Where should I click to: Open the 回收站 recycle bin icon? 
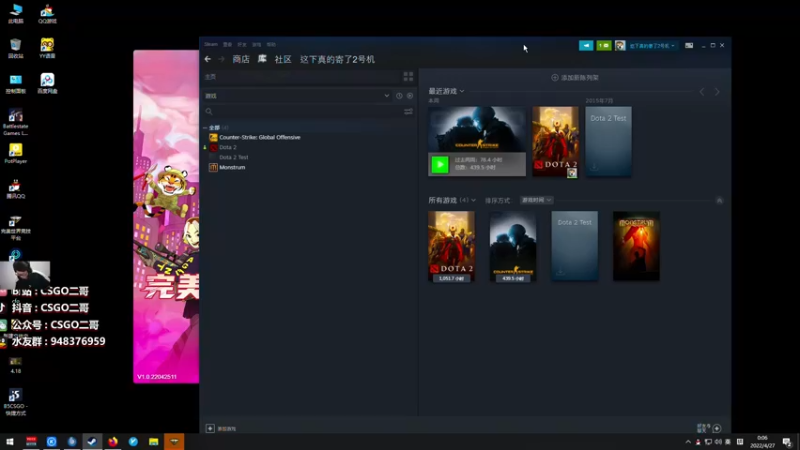tap(15, 48)
